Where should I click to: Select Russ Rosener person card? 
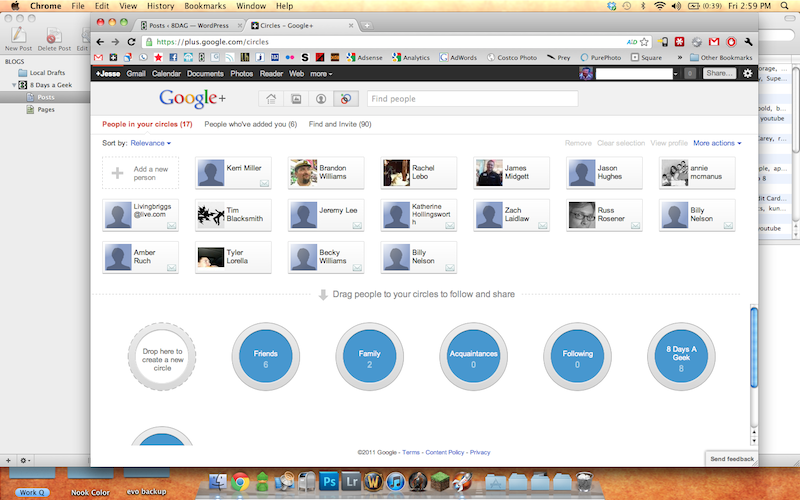pos(604,215)
